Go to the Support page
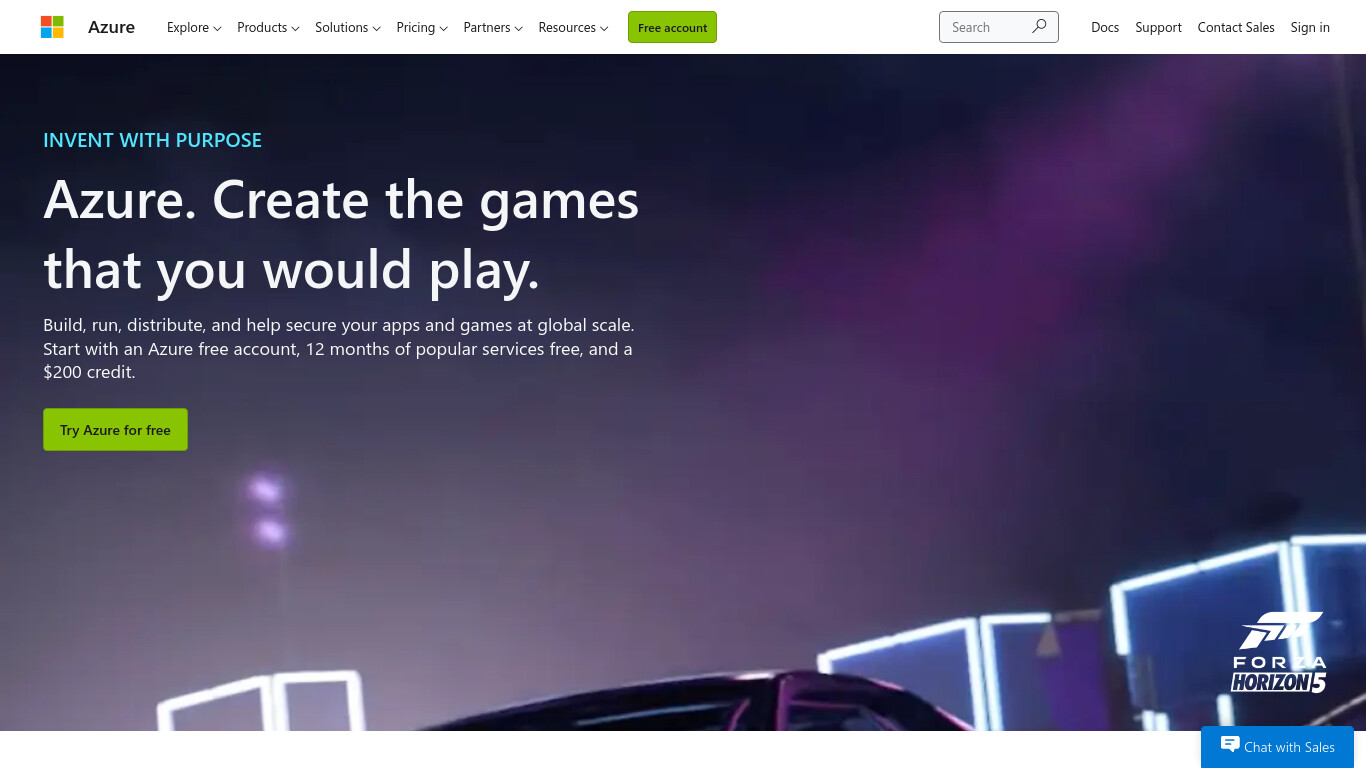The height and width of the screenshot is (768, 1366). pyautogui.click(x=1158, y=27)
